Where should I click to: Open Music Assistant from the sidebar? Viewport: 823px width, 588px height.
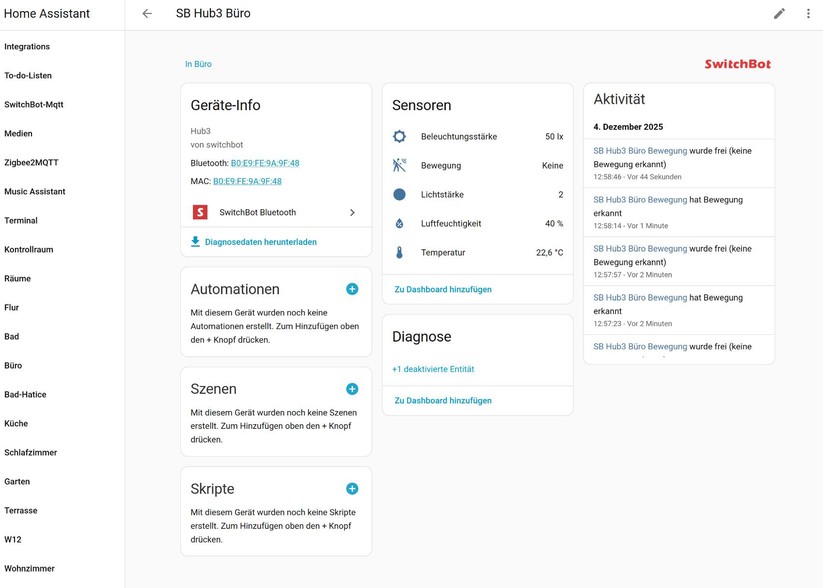point(36,191)
